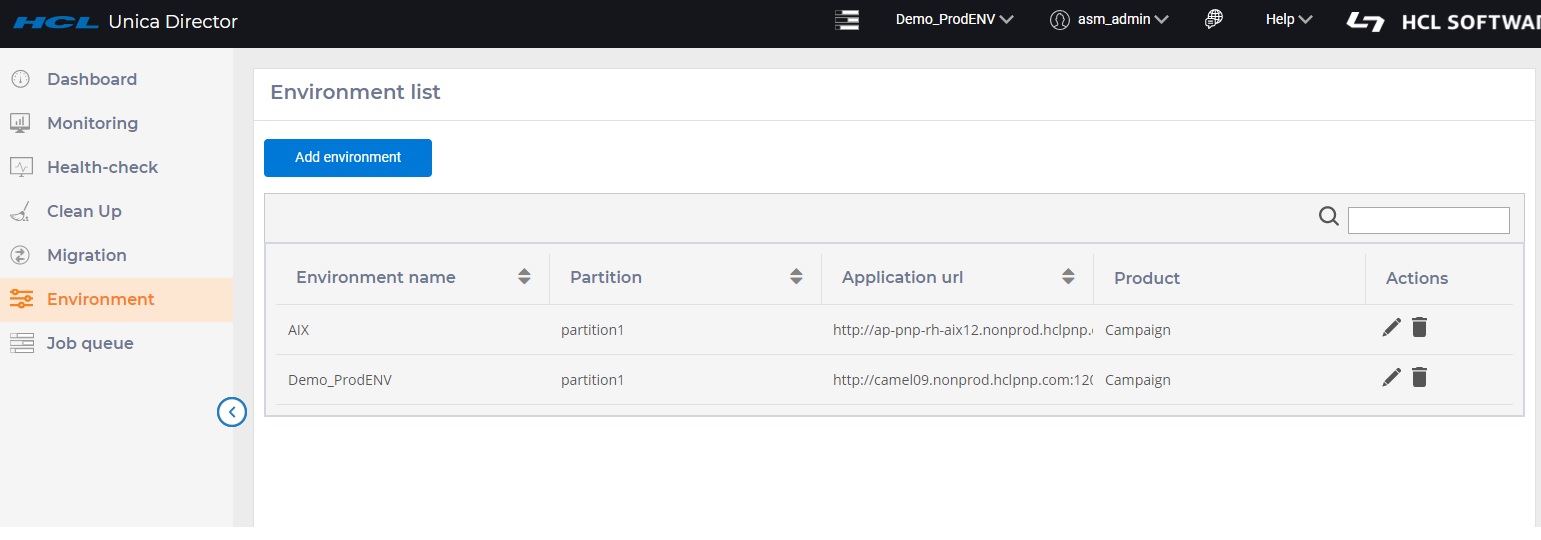Open the Demo_ProdENV environment dropdown

(x=954, y=19)
